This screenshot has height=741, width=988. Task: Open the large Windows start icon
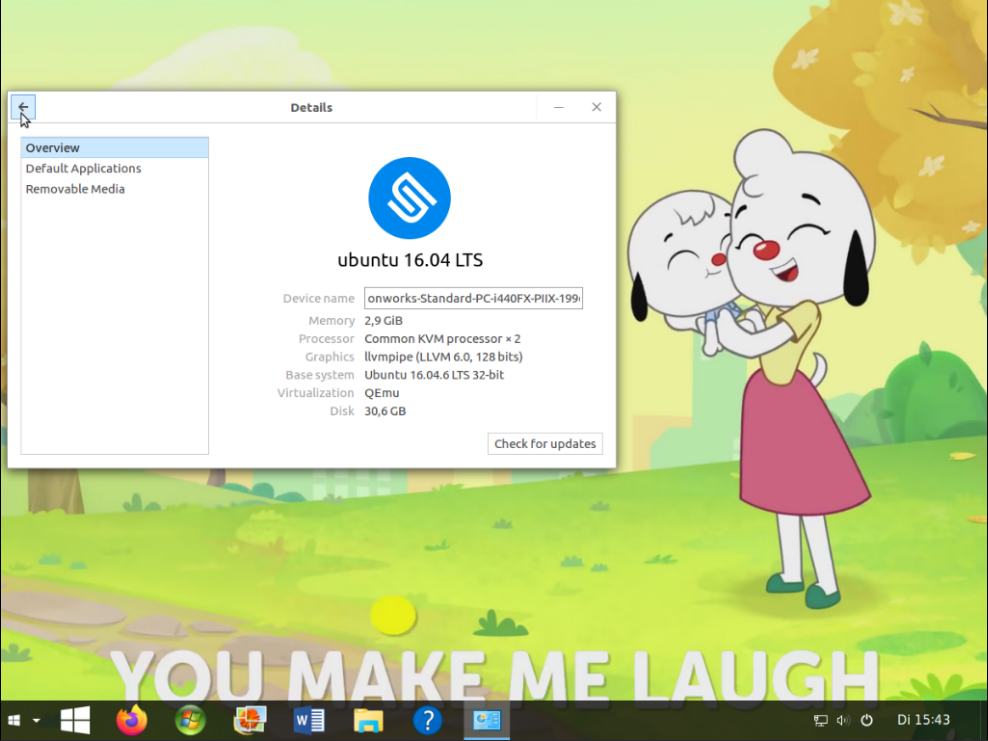coord(75,720)
